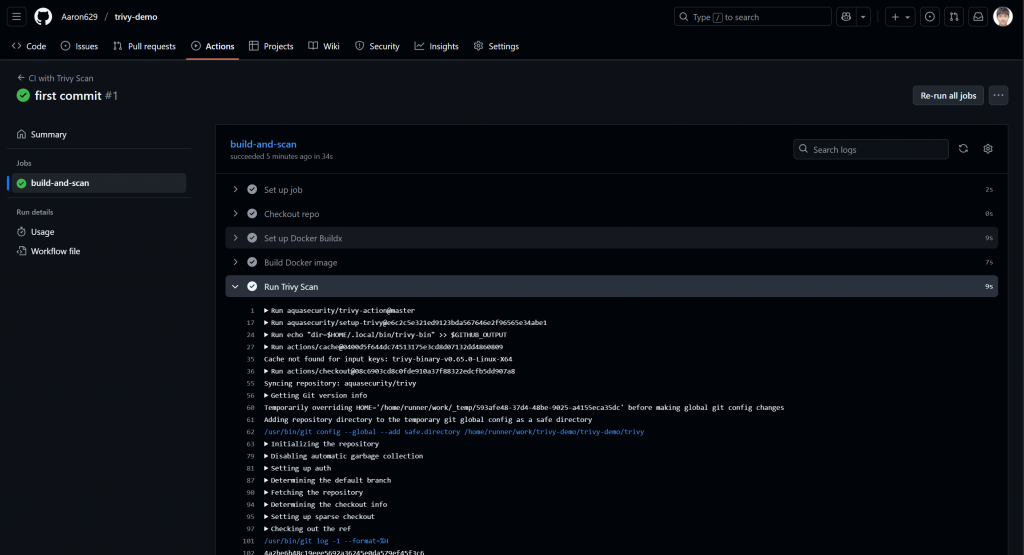Expand Setting up auth log group

click(297, 468)
